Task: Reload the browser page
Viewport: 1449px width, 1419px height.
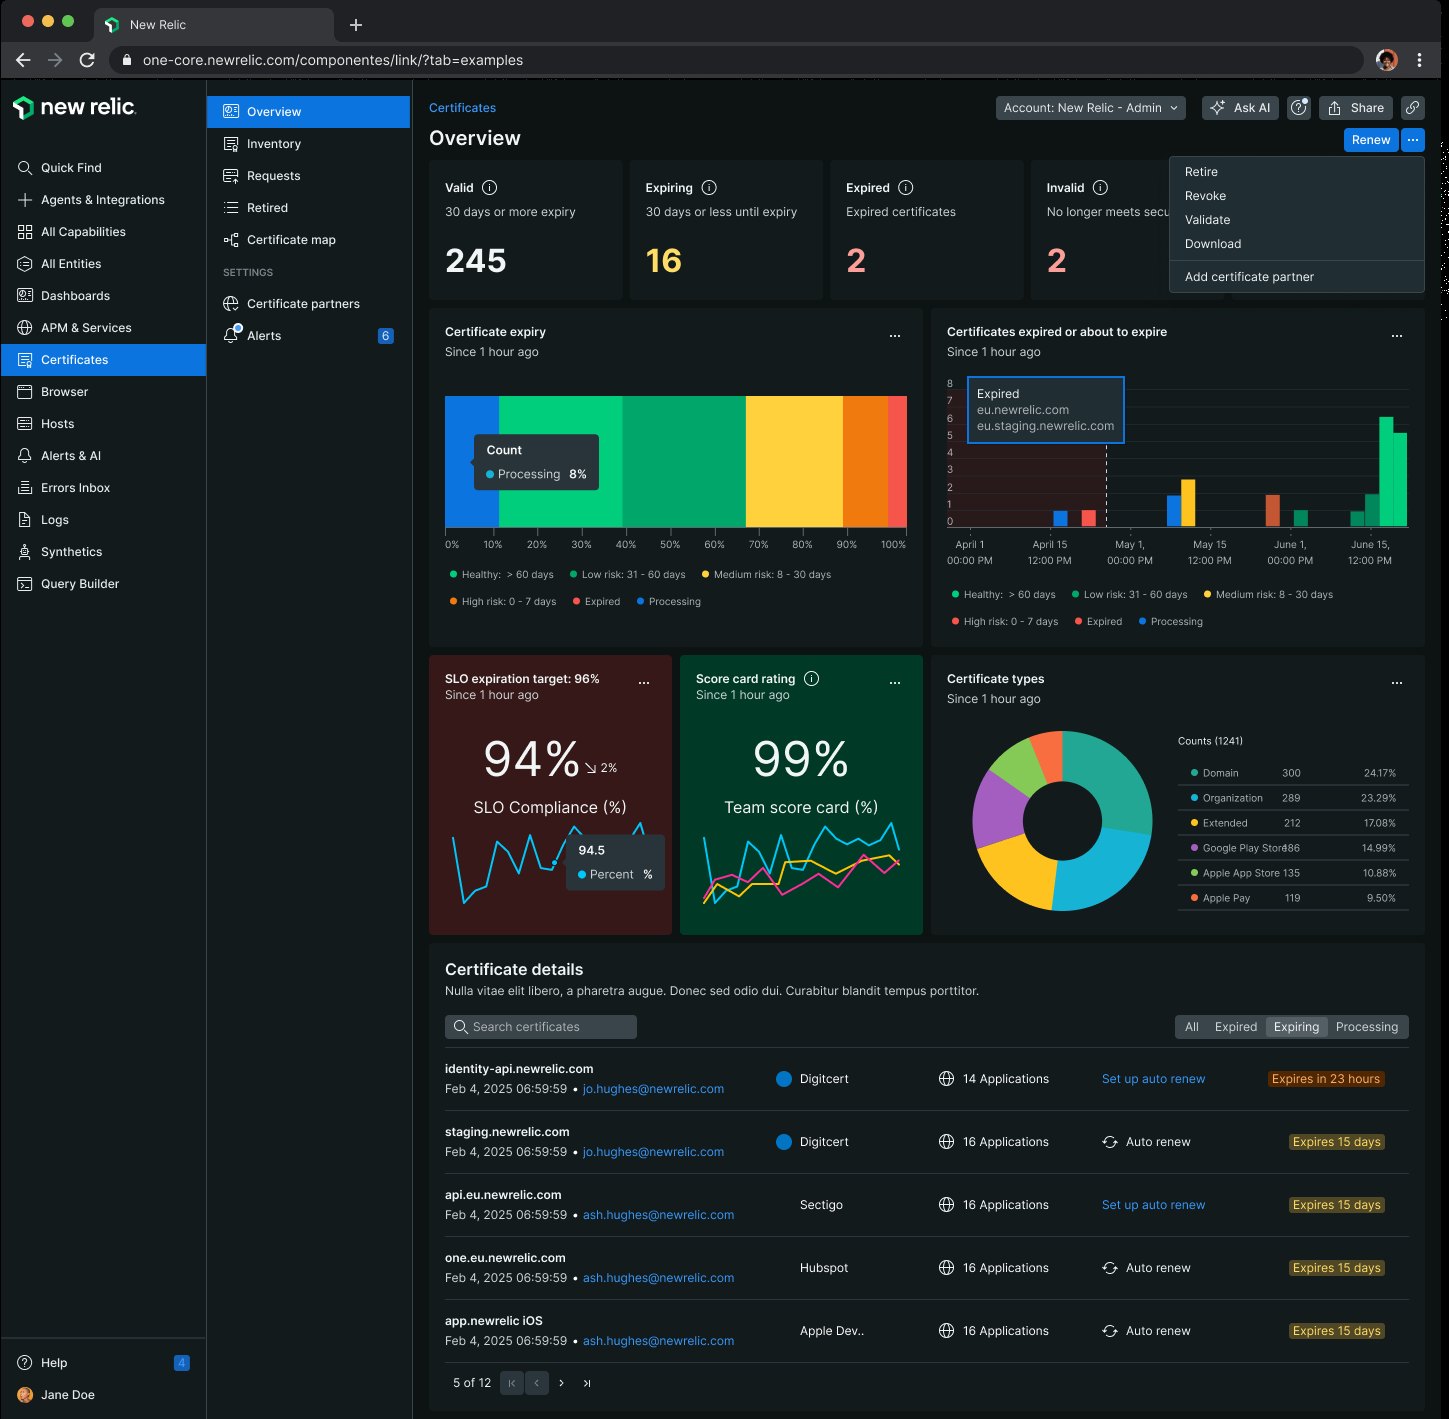Action: tap(87, 60)
